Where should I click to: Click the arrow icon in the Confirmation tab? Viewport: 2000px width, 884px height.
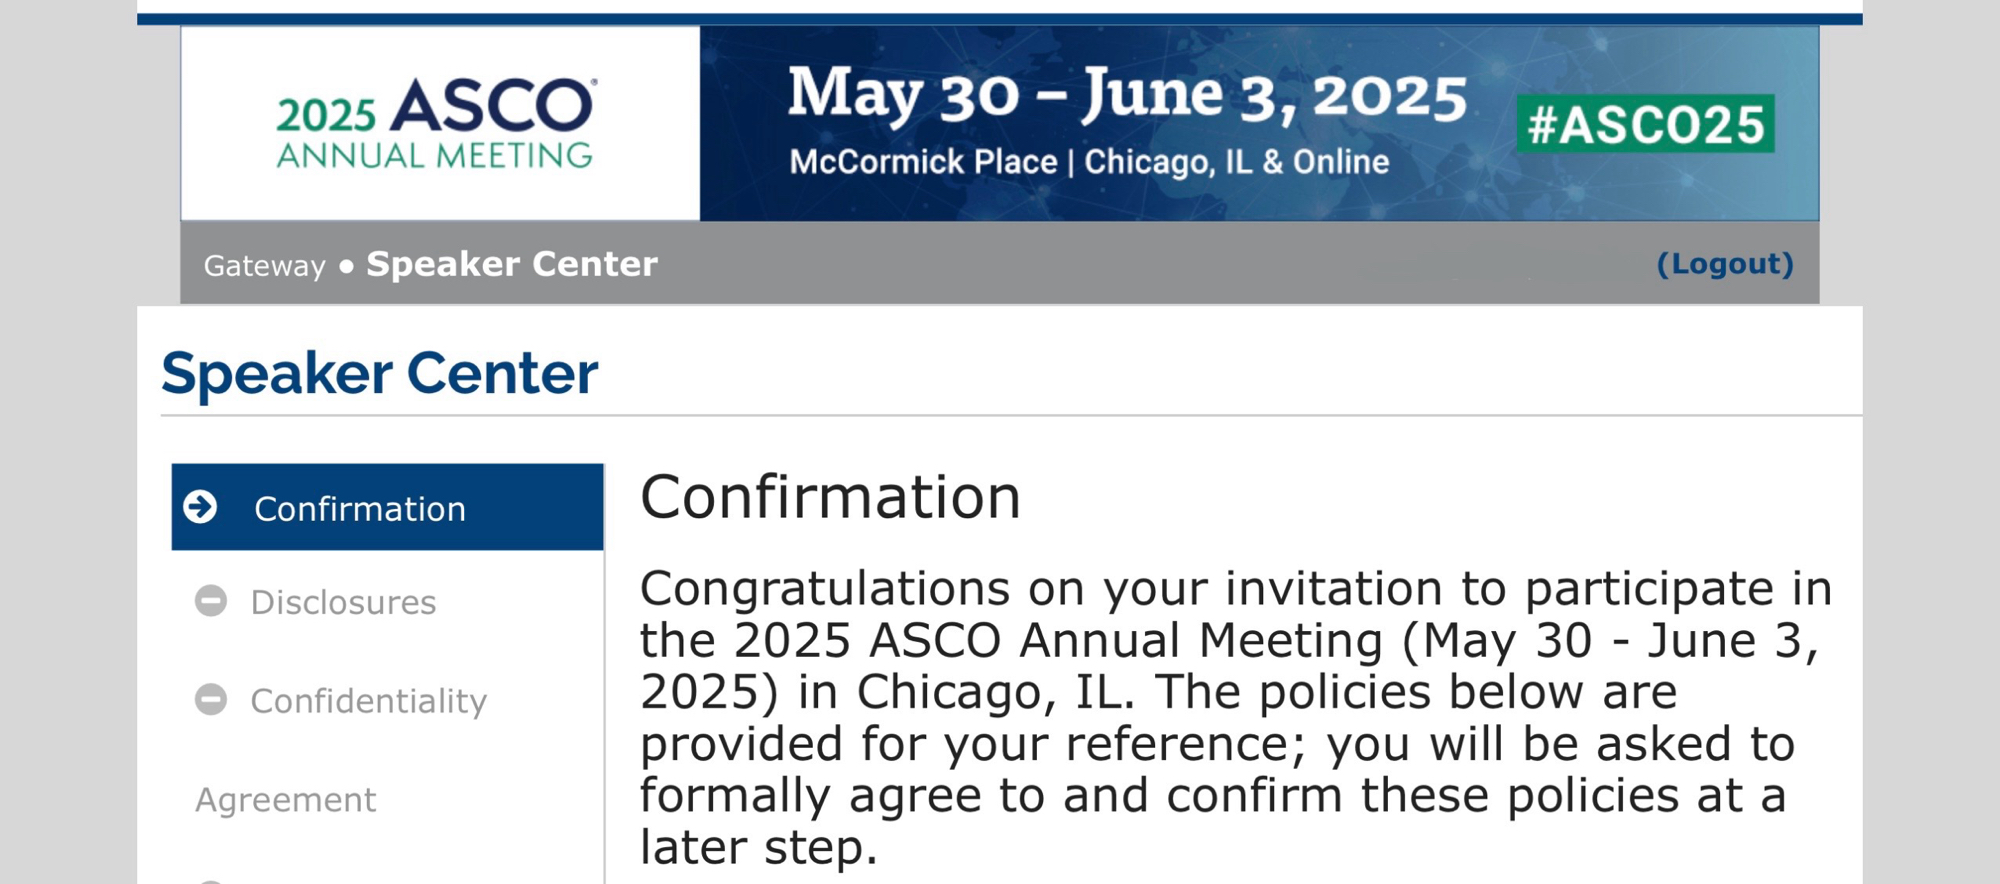(x=201, y=507)
